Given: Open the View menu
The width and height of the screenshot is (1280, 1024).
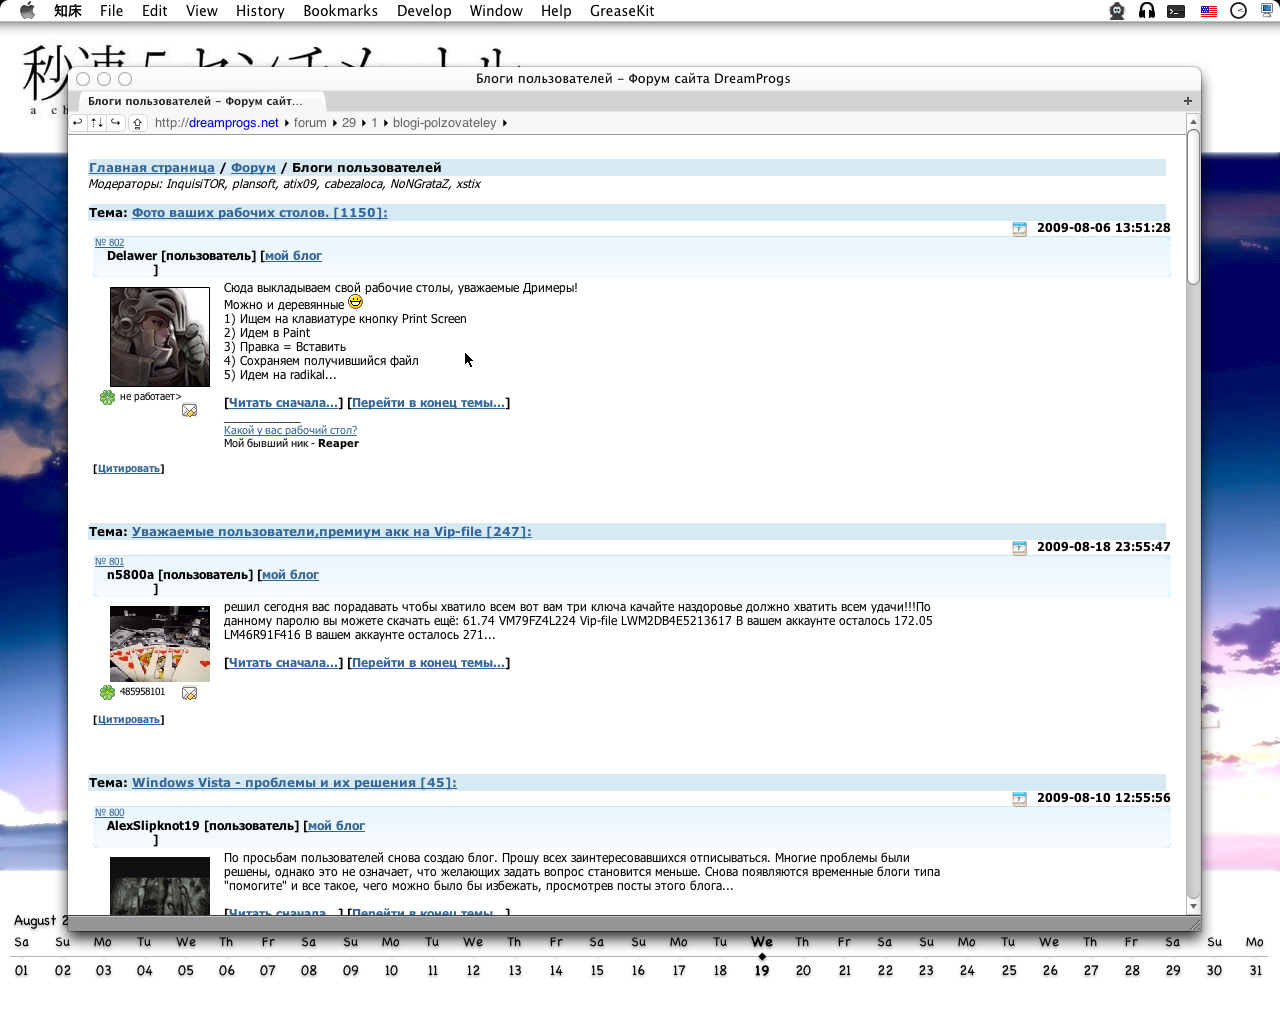Looking at the screenshot, I should 201,11.
